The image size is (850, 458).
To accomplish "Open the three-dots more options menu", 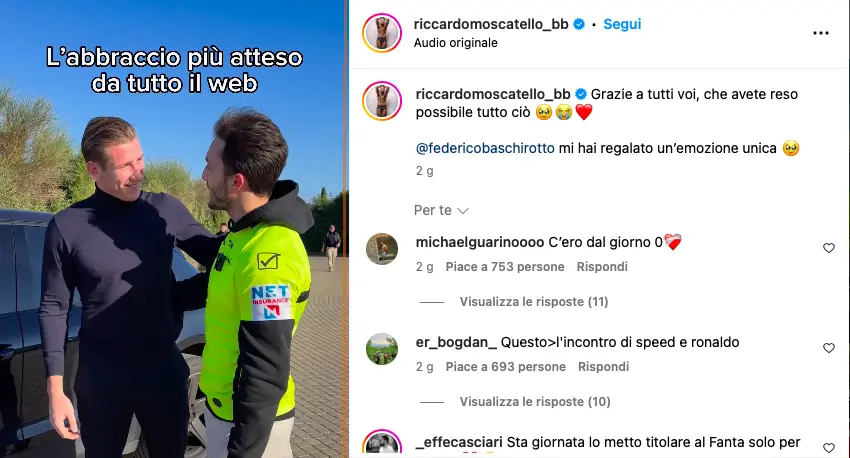I will click(x=821, y=34).
